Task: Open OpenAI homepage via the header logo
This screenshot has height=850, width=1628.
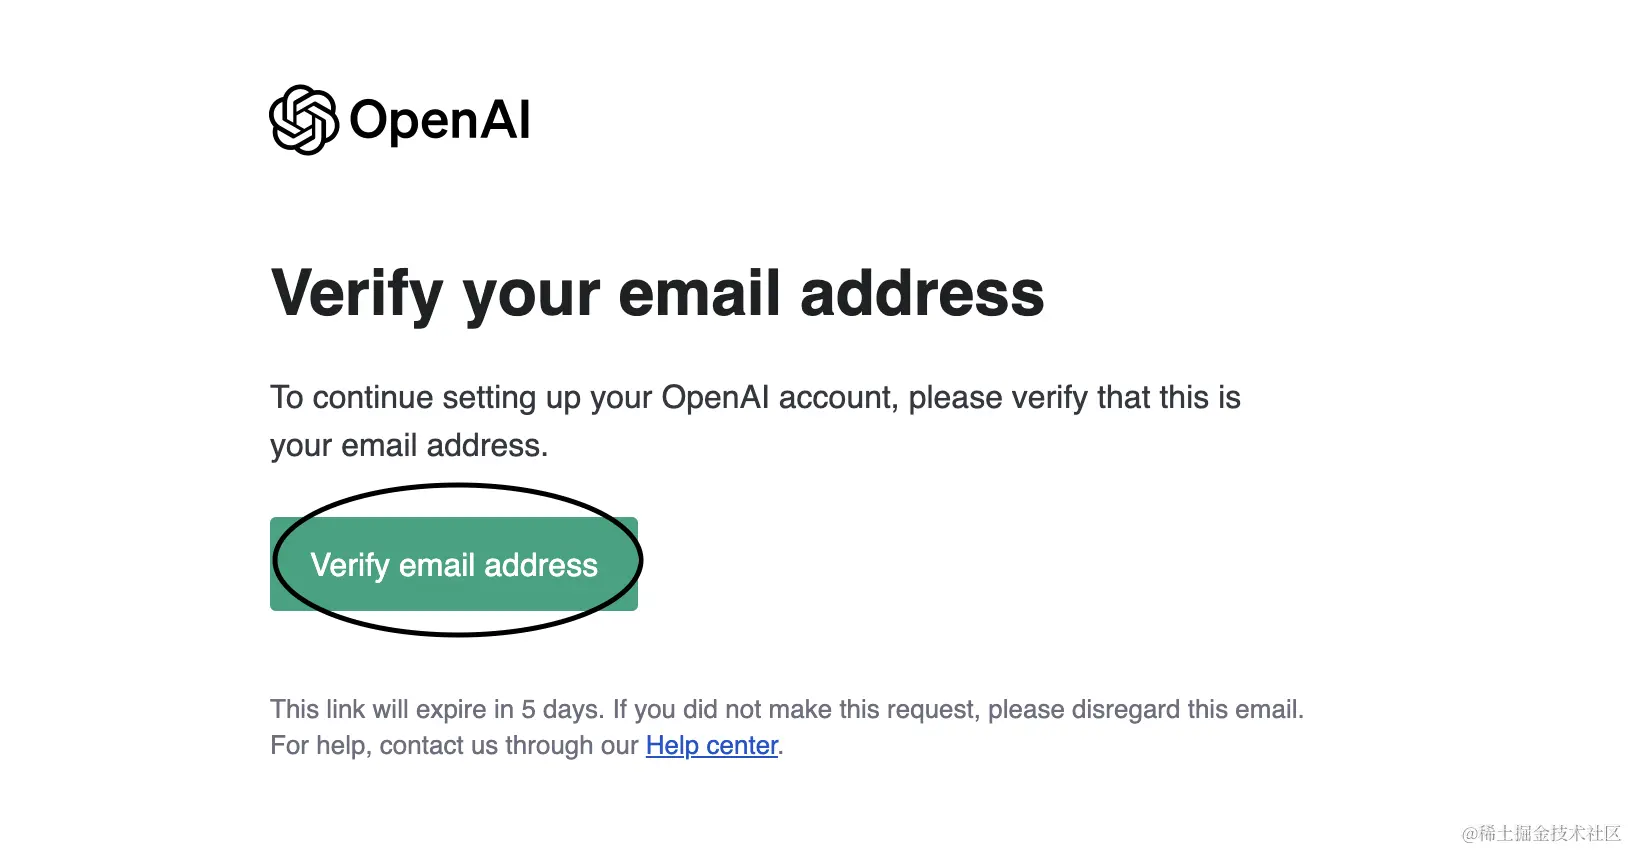Action: pyautogui.click(x=400, y=118)
